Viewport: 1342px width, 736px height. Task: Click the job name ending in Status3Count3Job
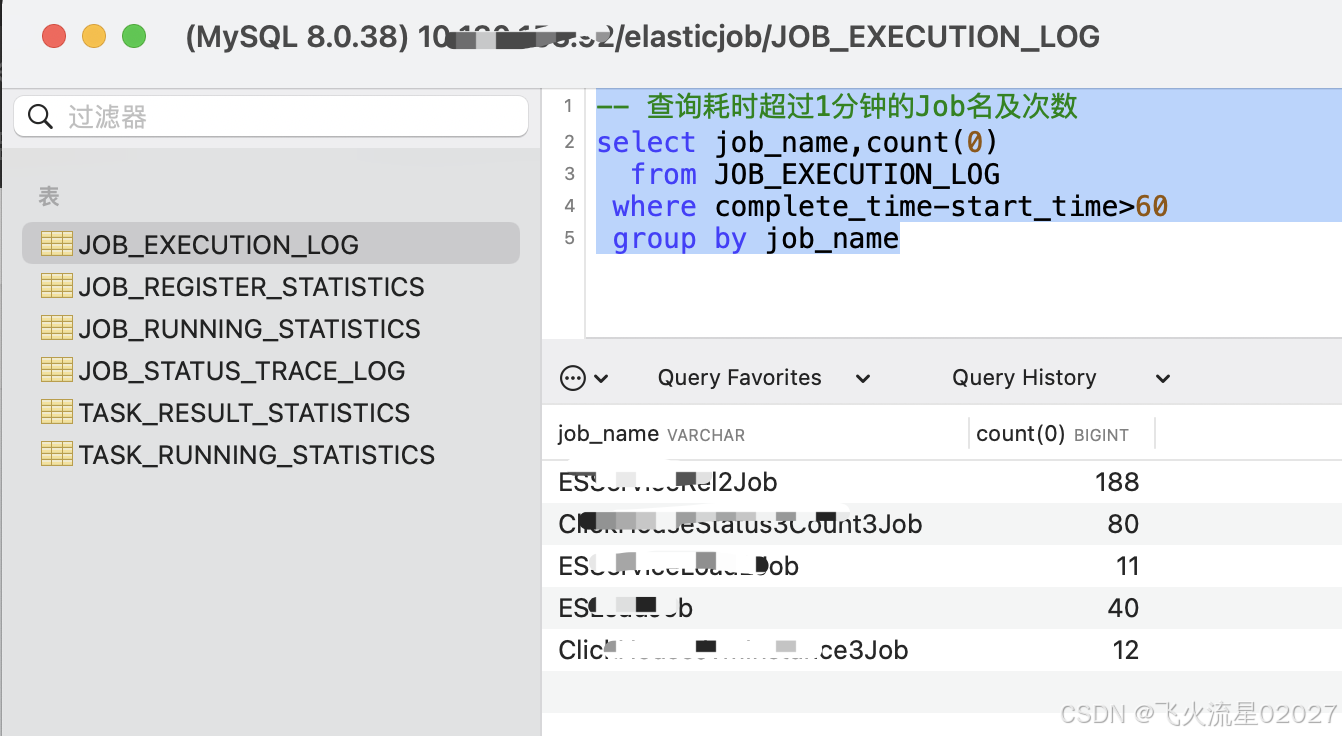point(740,524)
